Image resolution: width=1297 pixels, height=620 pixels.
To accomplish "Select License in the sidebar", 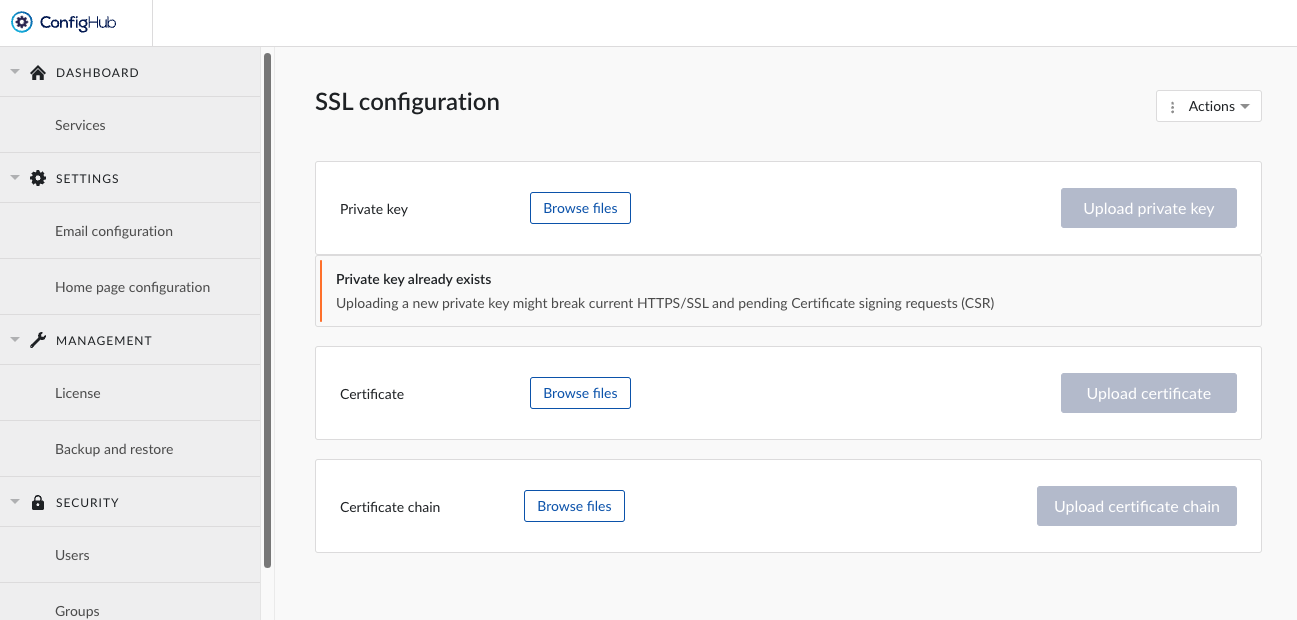I will point(78,394).
